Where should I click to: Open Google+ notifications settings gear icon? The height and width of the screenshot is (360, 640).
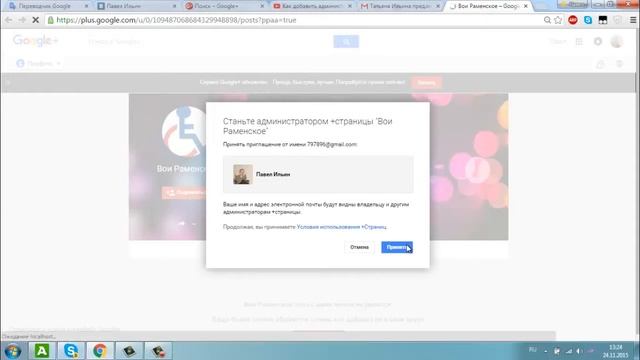(x=598, y=42)
